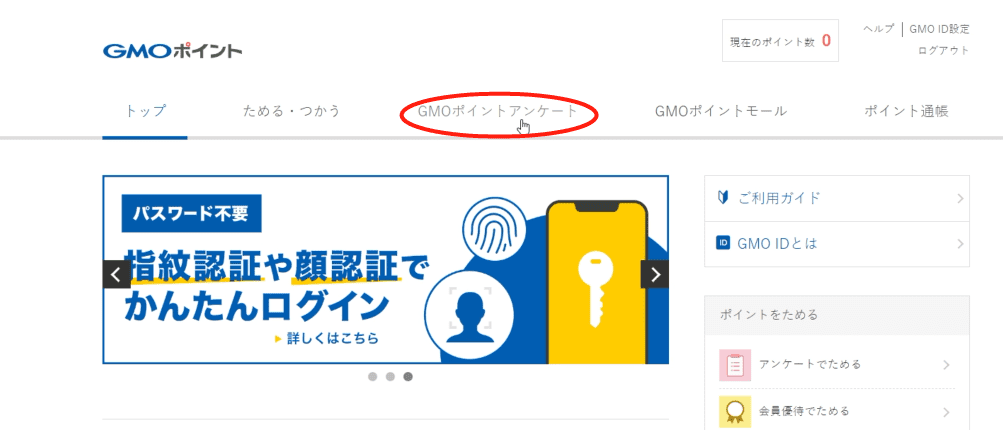Click the pink survey clipboard icon
Screen dimensions: 1003x430
click(735, 365)
